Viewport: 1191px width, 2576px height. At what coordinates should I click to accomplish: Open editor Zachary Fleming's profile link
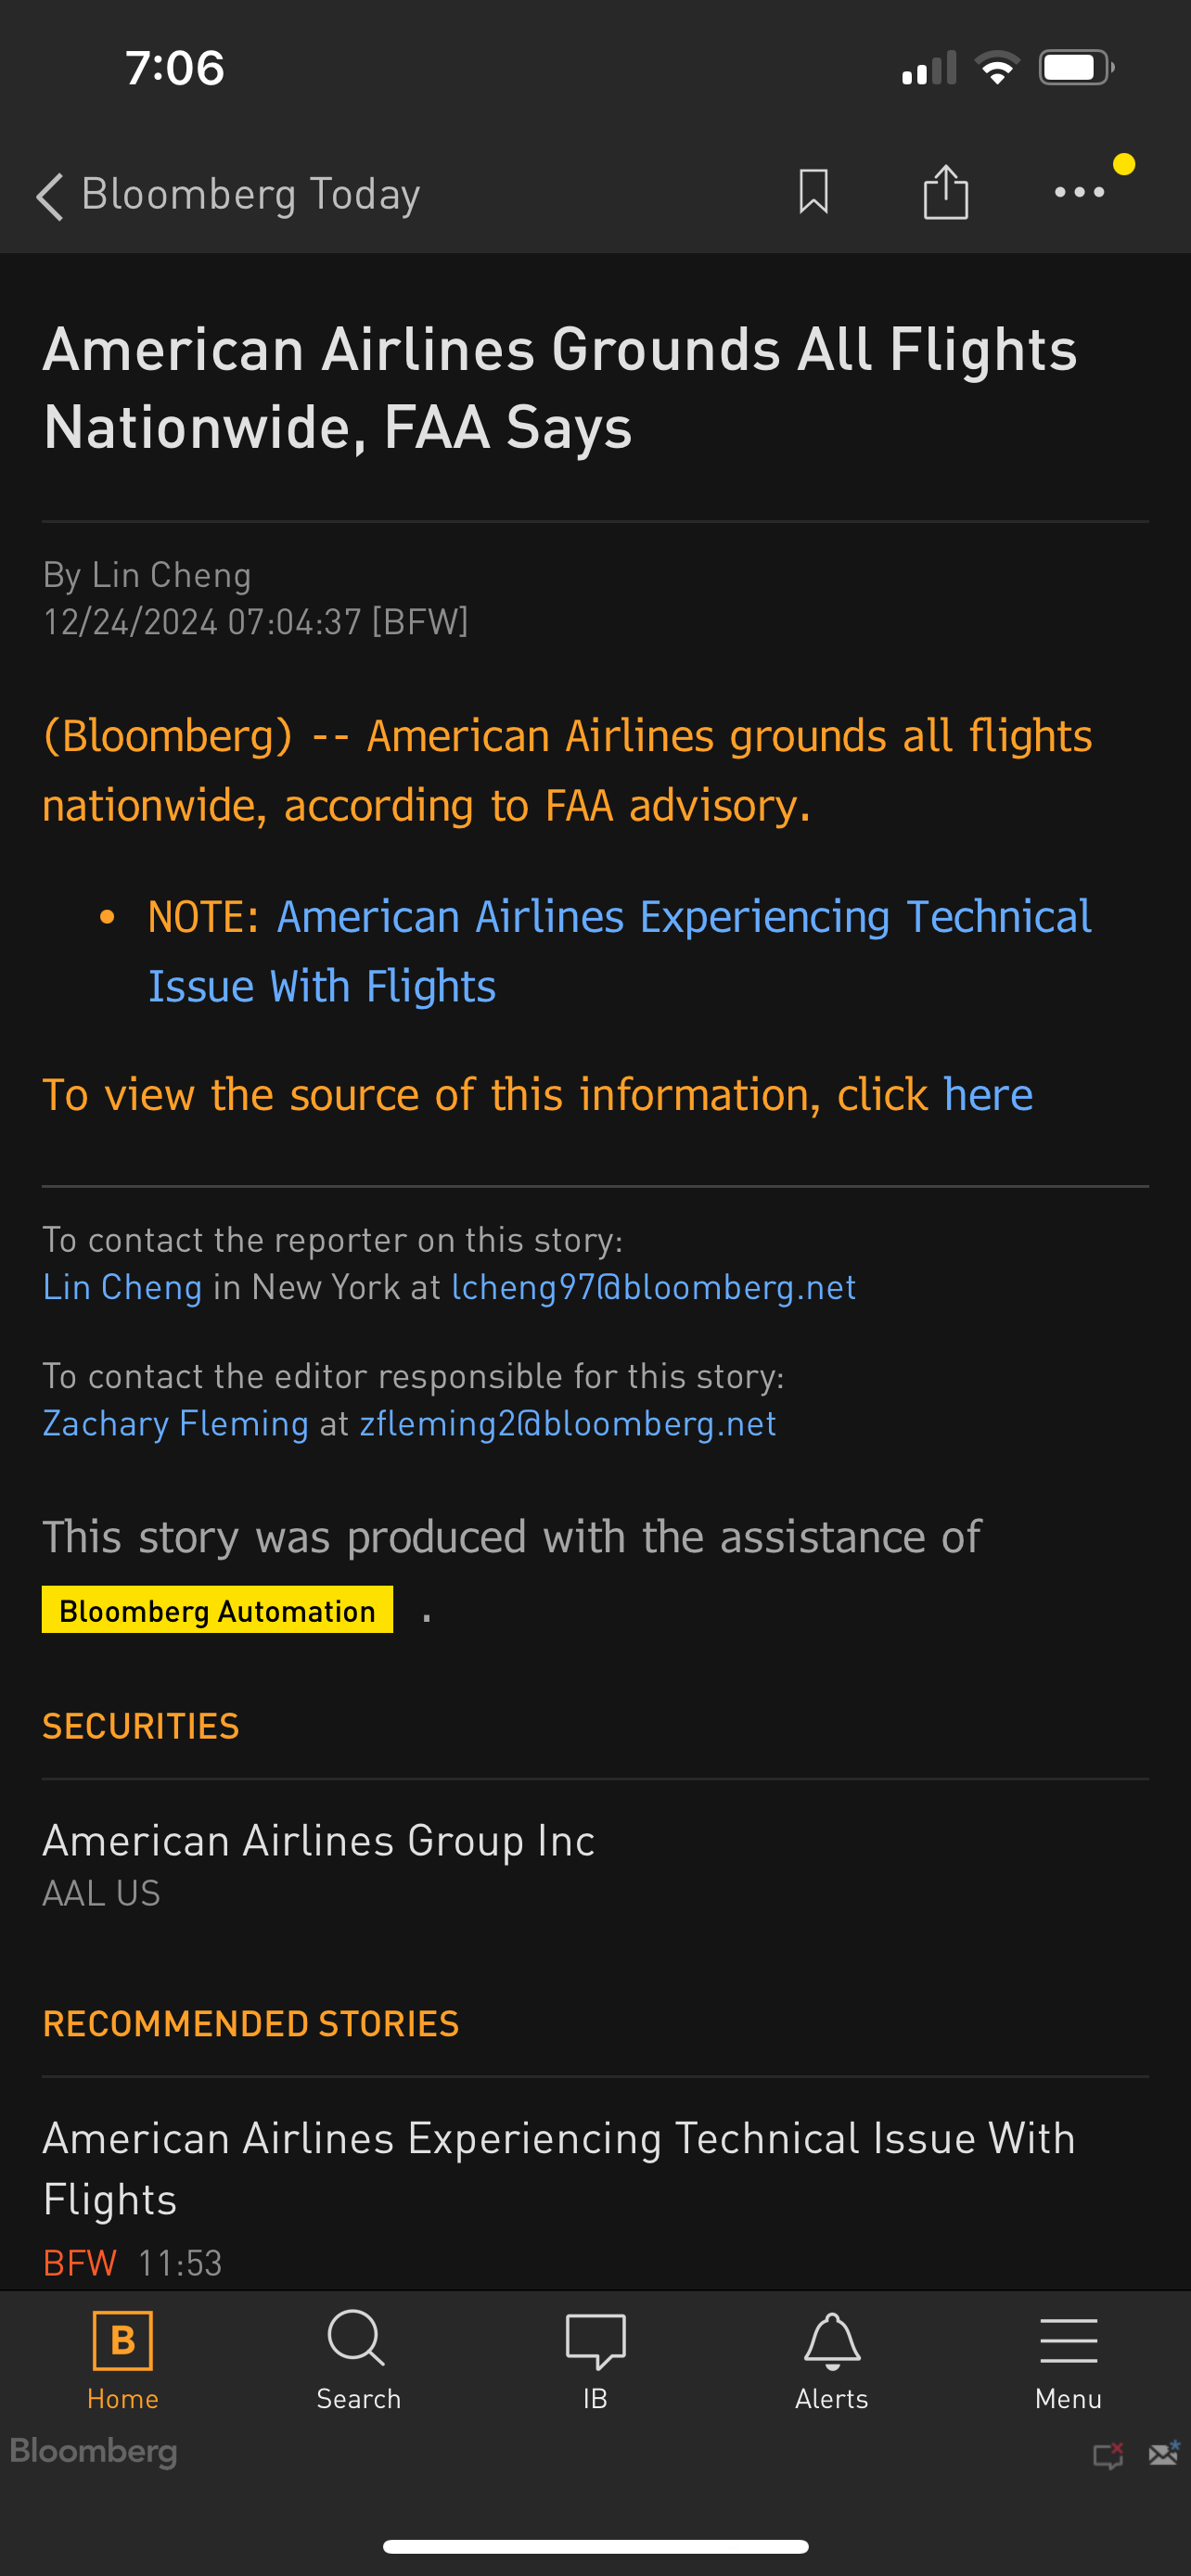(x=175, y=1423)
